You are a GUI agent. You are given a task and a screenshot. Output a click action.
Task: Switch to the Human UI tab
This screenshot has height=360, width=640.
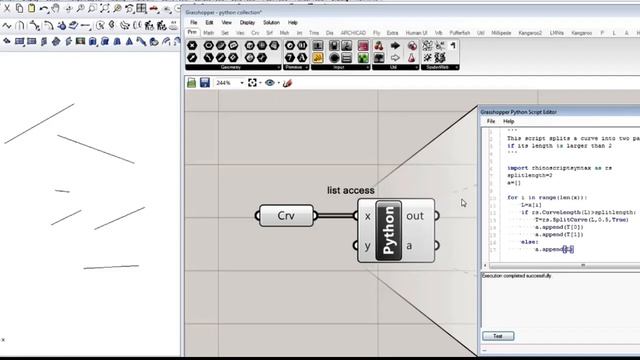[x=416, y=33]
